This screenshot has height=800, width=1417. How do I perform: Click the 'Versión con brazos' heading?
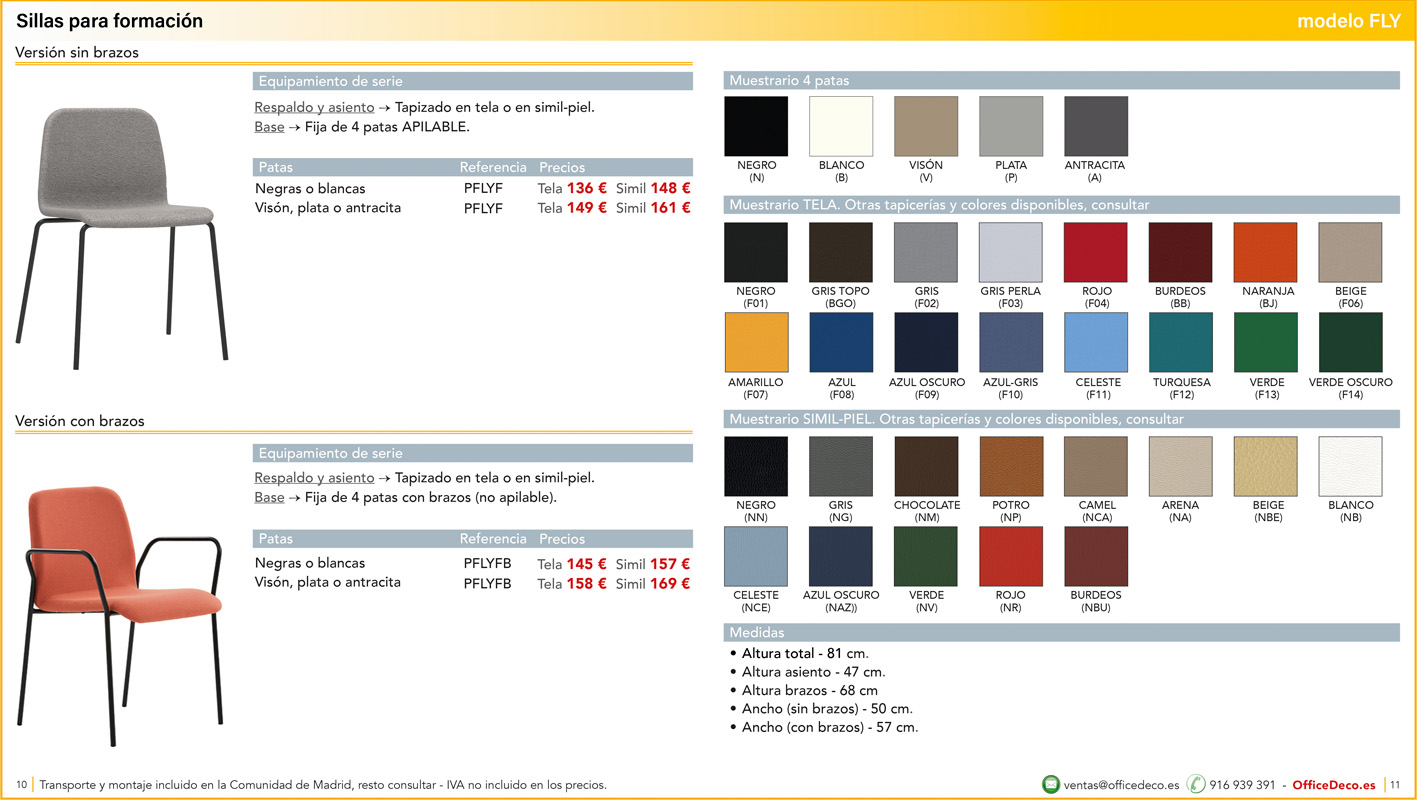tap(80, 421)
